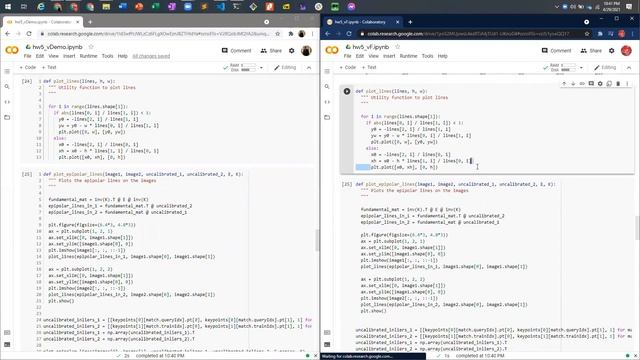Open code snippets in hw5_vf sidebar
Screen dimensions: 640x360
click(327, 102)
